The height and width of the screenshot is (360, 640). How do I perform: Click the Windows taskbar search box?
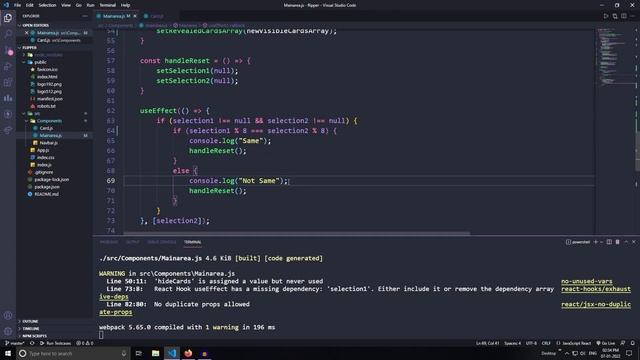(x=73, y=353)
